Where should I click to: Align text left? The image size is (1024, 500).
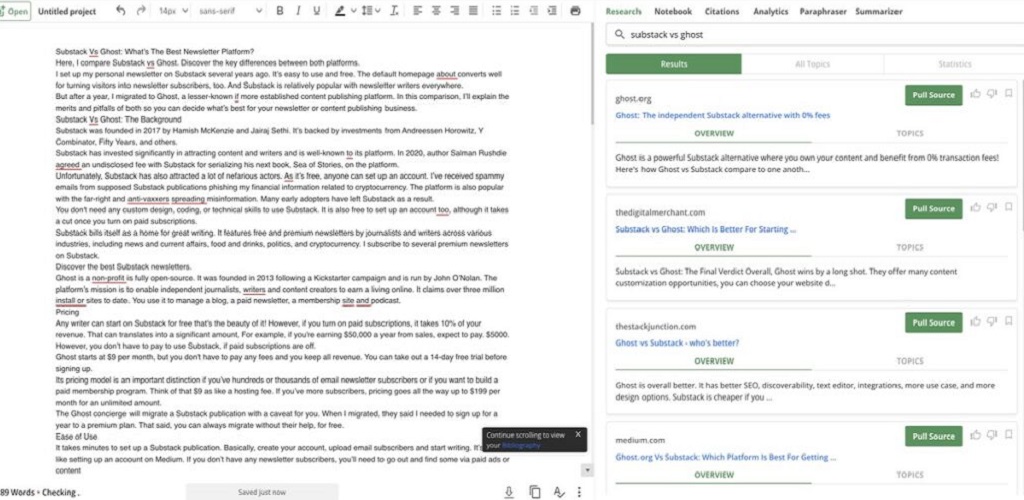coord(419,11)
